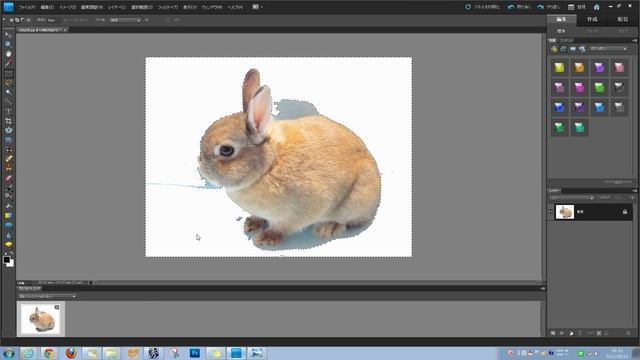The width and height of the screenshot is (640, 360).
Task: Select the Clone Stamp tool
Action: 8,169
